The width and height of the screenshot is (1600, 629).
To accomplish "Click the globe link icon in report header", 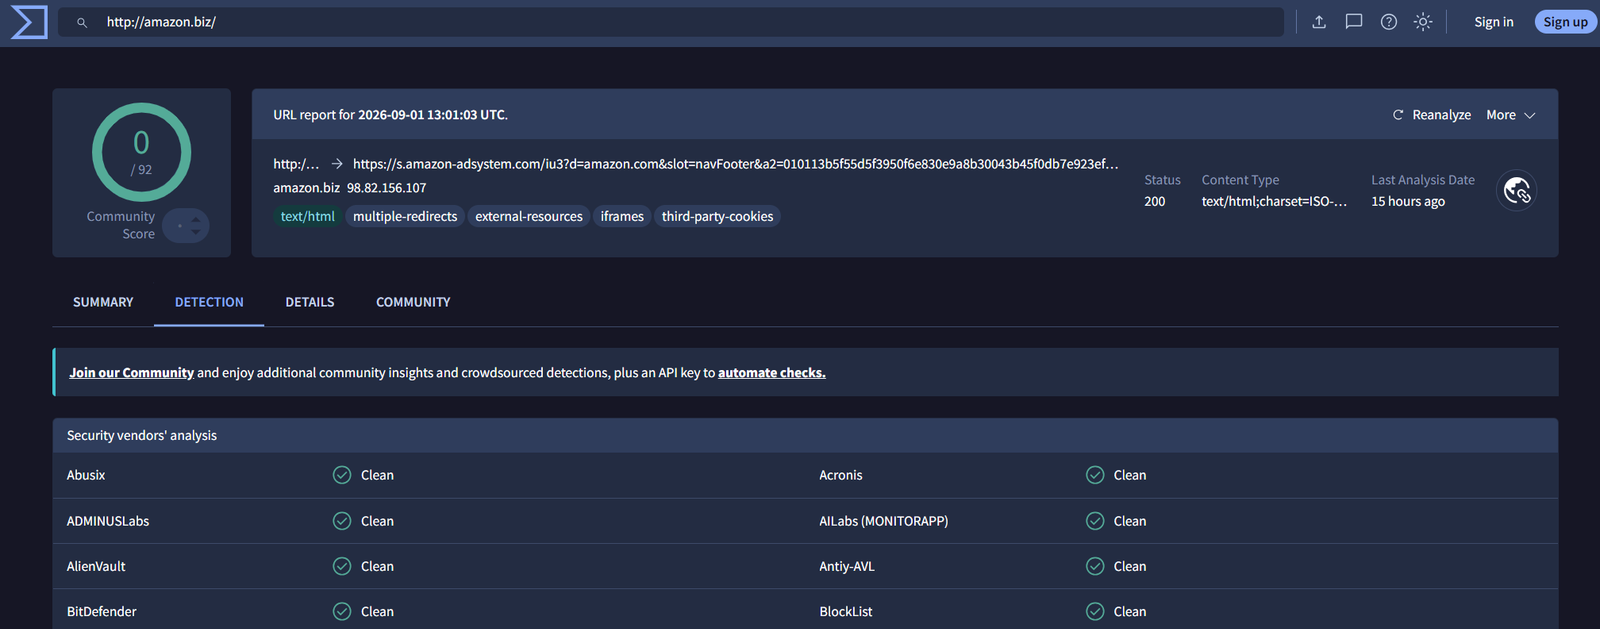I will pyautogui.click(x=1517, y=190).
